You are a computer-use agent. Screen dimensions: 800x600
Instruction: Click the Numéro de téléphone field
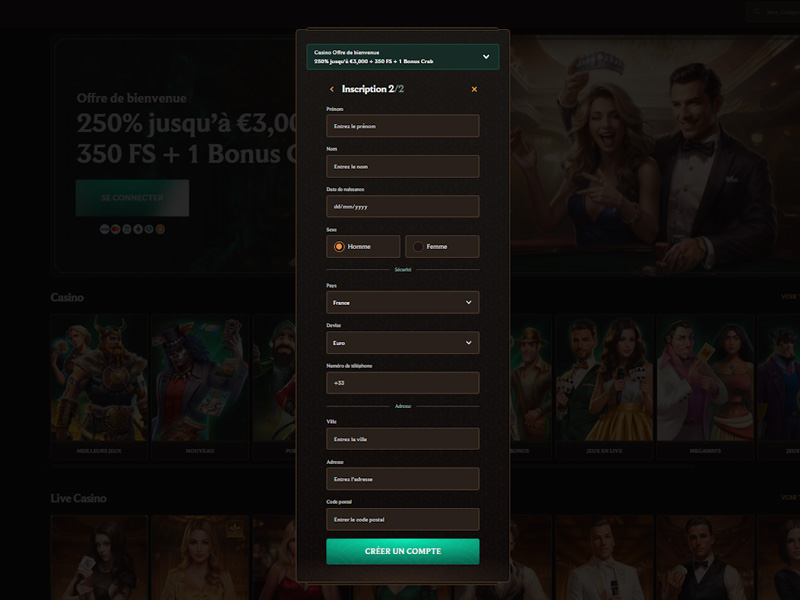point(402,383)
